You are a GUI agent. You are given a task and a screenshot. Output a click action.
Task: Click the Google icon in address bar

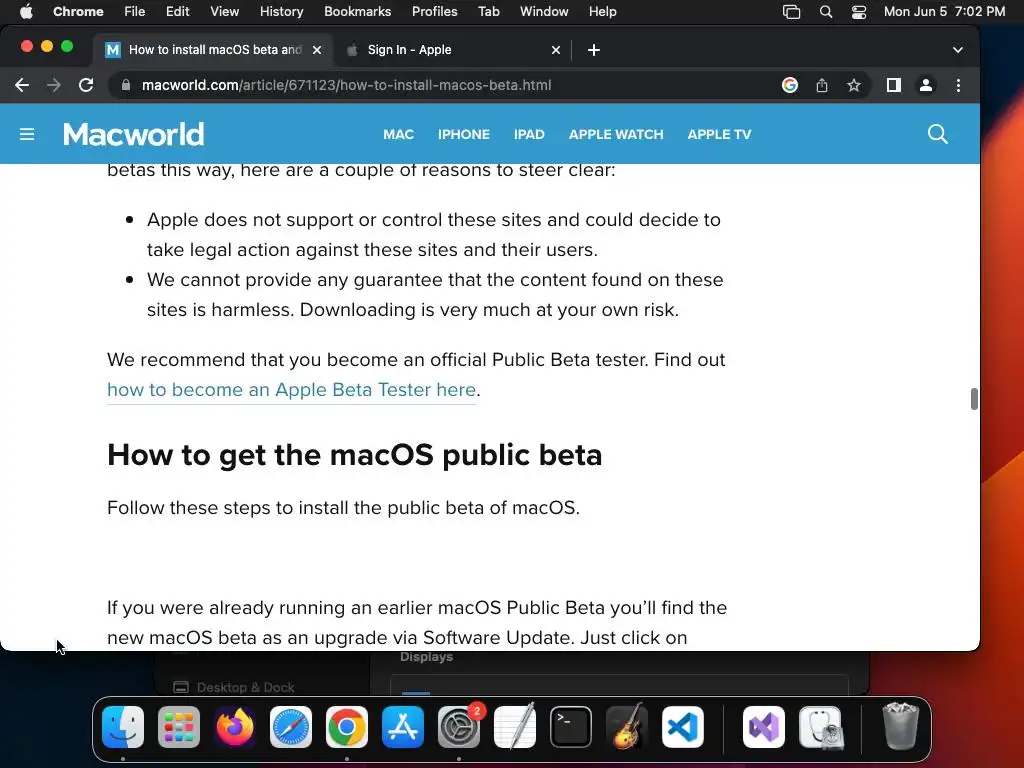(x=790, y=85)
